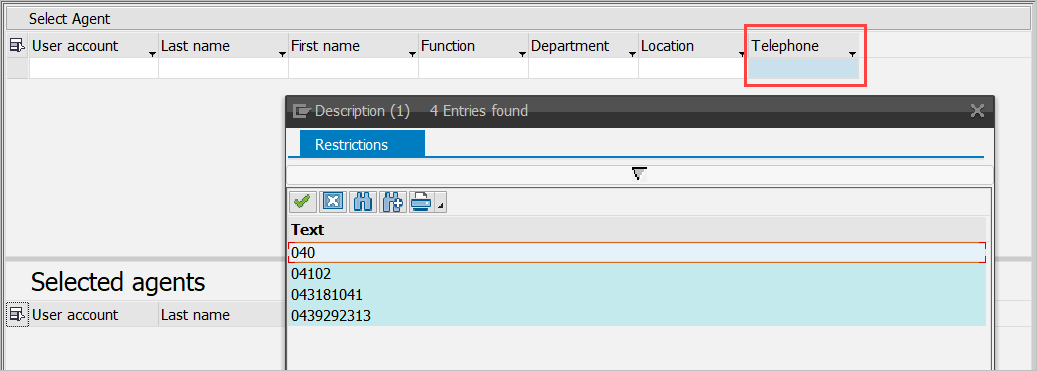Click the Location filter field
Viewport: 1037px width, 371px height.
point(693,68)
